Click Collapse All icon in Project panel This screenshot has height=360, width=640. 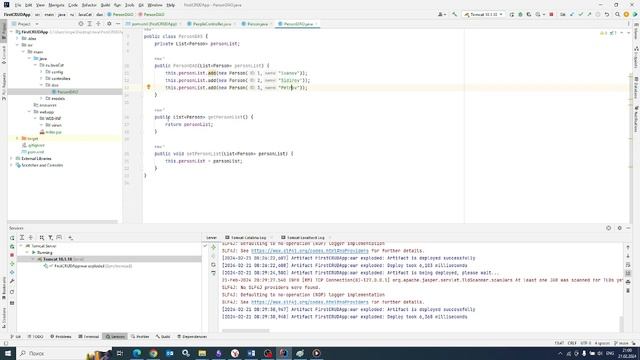click(x=98, y=24)
